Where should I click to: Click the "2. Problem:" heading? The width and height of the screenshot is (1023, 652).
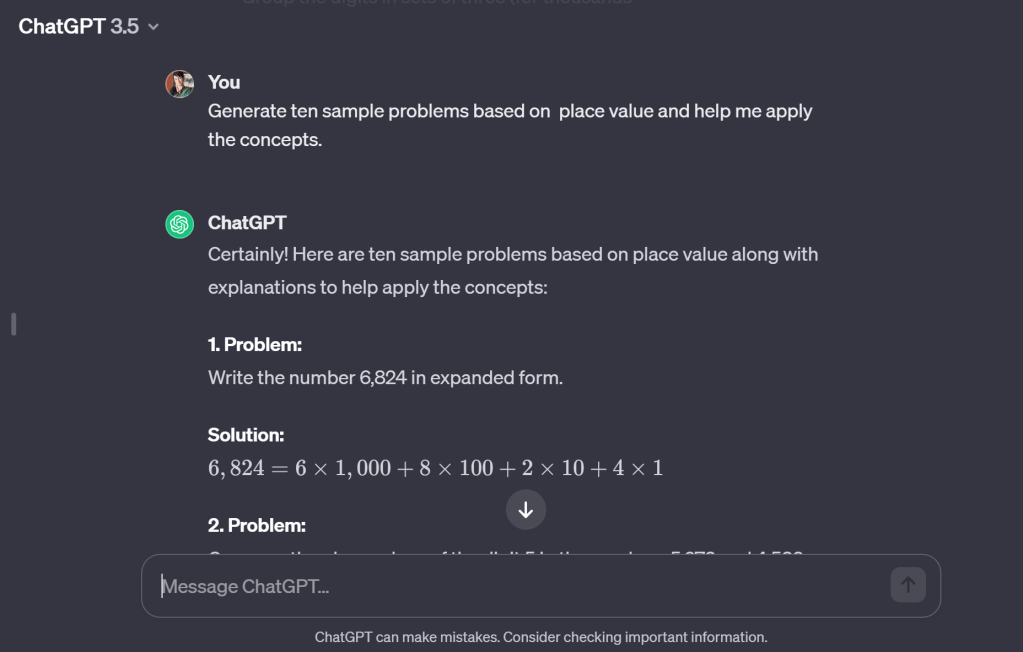[257, 525]
